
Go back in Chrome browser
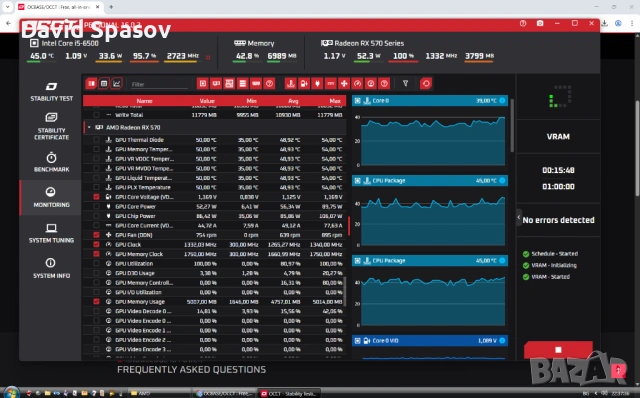tap(9, 23)
